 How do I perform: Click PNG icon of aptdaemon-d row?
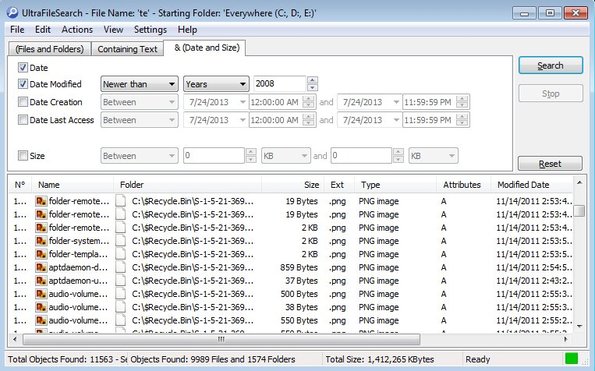point(41,267)
